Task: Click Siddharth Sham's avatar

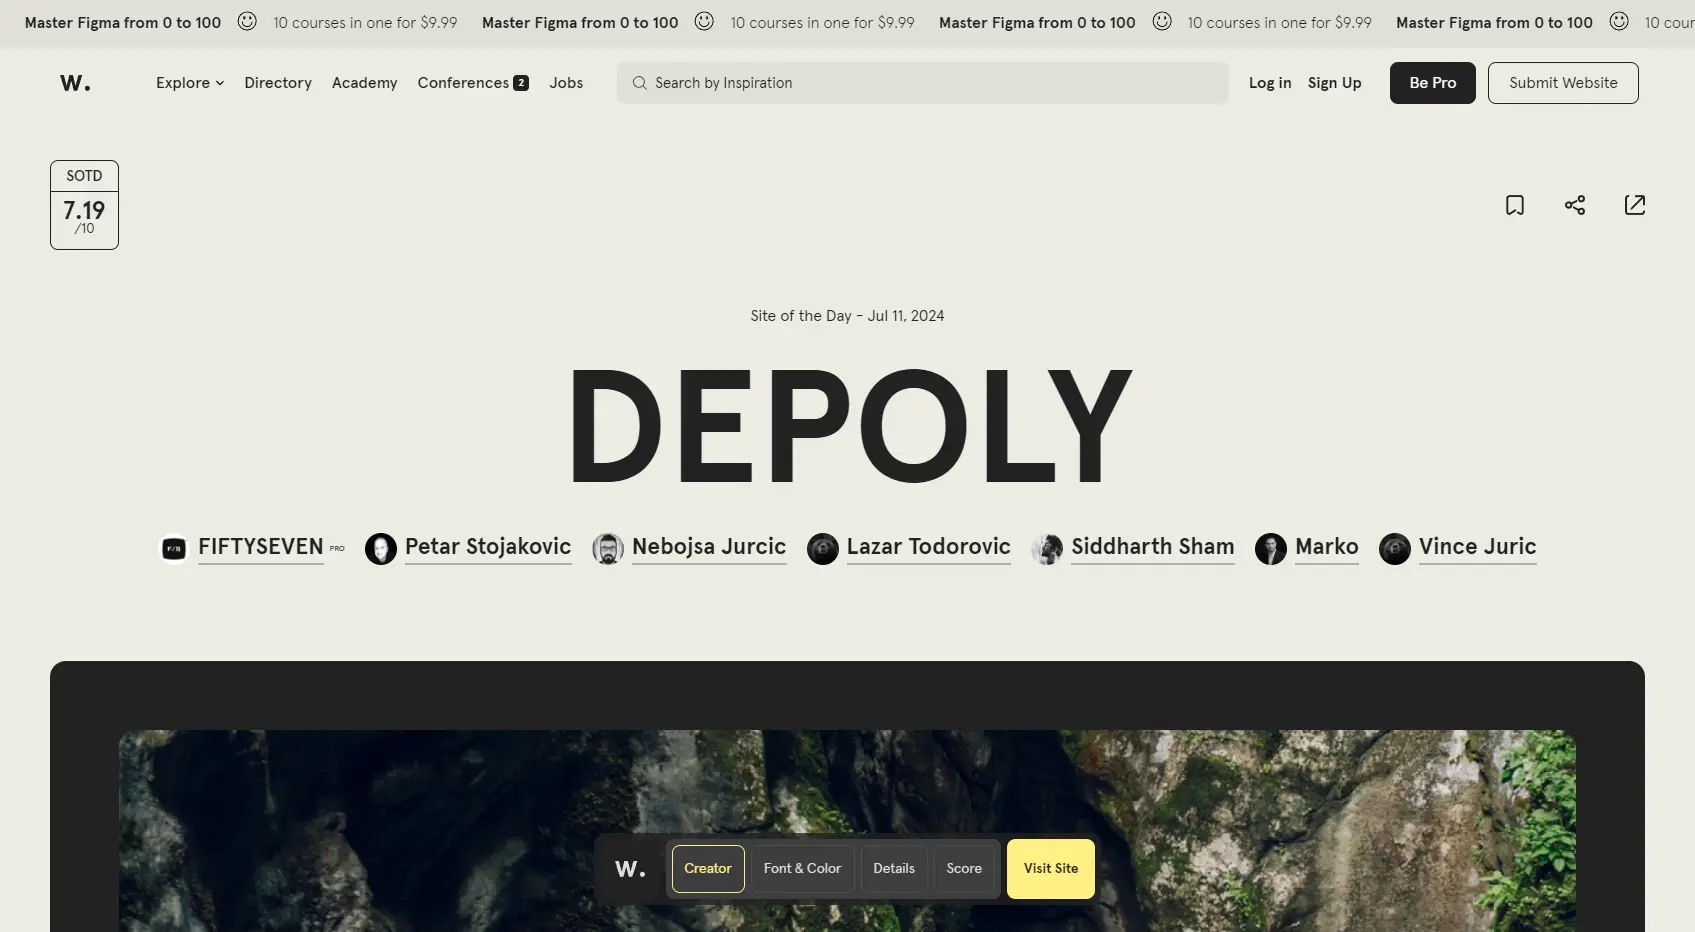Action: [1047, 548]
